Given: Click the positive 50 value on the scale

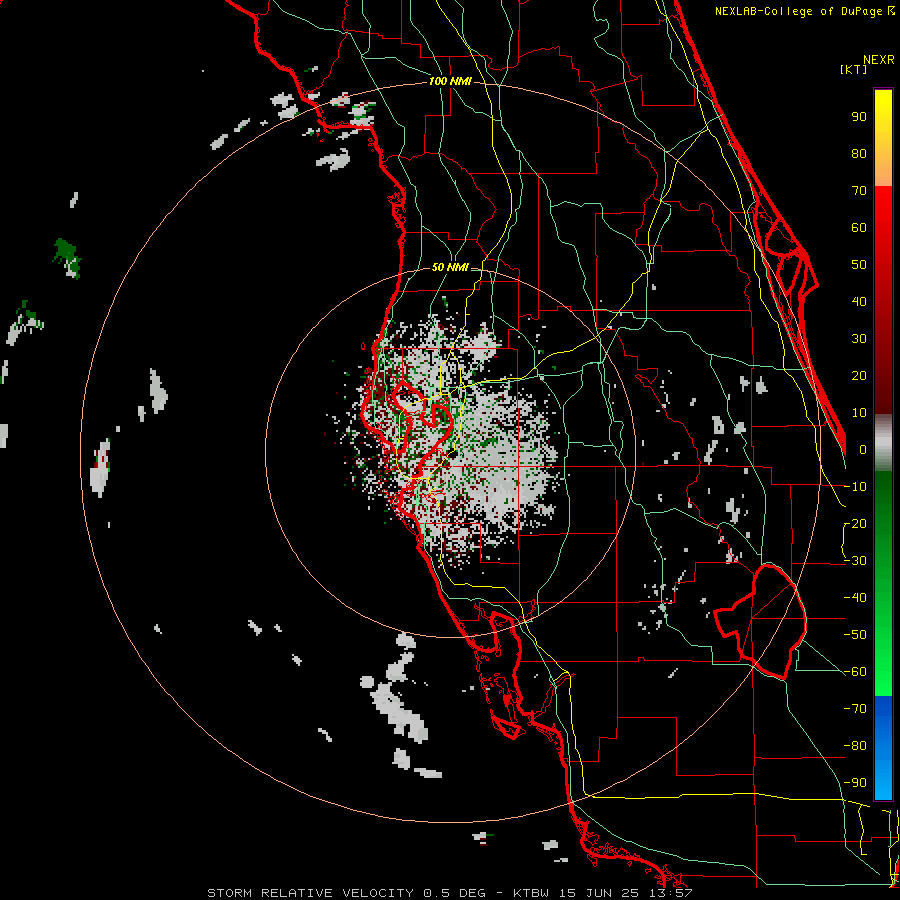Looking at the screenshot, I should pos(859,265).
